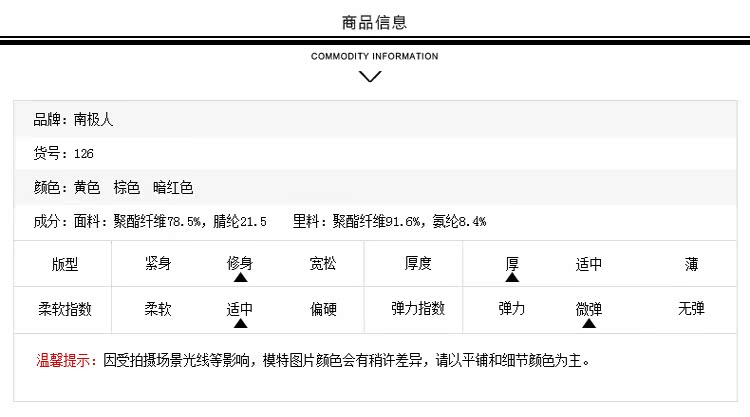The width and height of the screenshot is (750, 417).
Task: Select the 薄 thickness option
Action: [691, 264]
